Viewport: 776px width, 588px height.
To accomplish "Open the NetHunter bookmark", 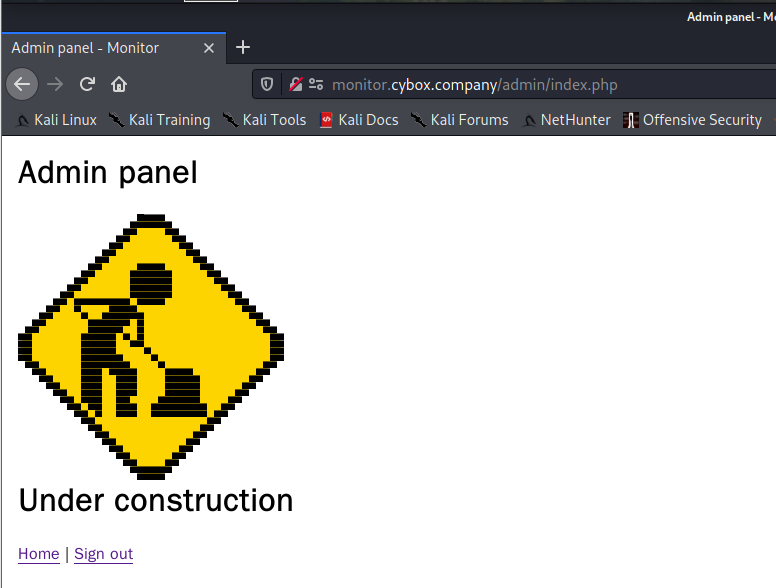I will pyautogui.click(x=566, y=120).
